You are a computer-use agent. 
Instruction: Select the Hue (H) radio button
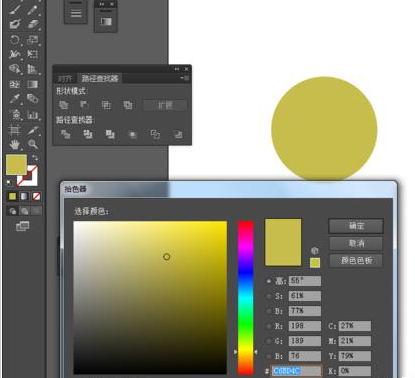pyautogui.click(x=268, y=281)
